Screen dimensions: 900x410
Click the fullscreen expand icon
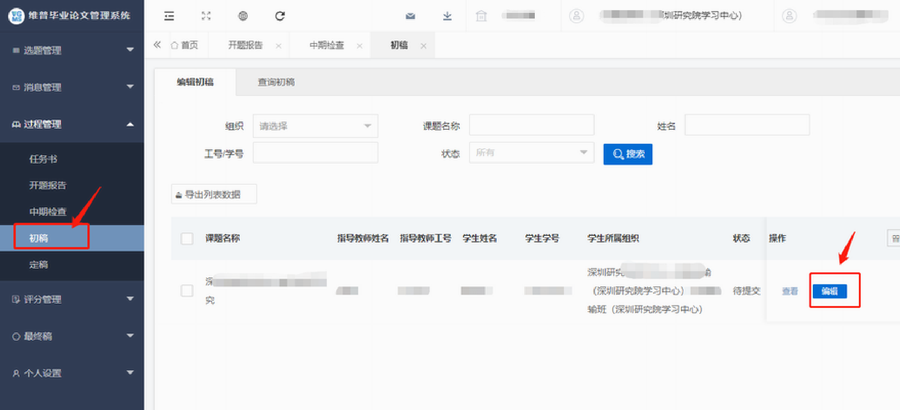(206, 16)
